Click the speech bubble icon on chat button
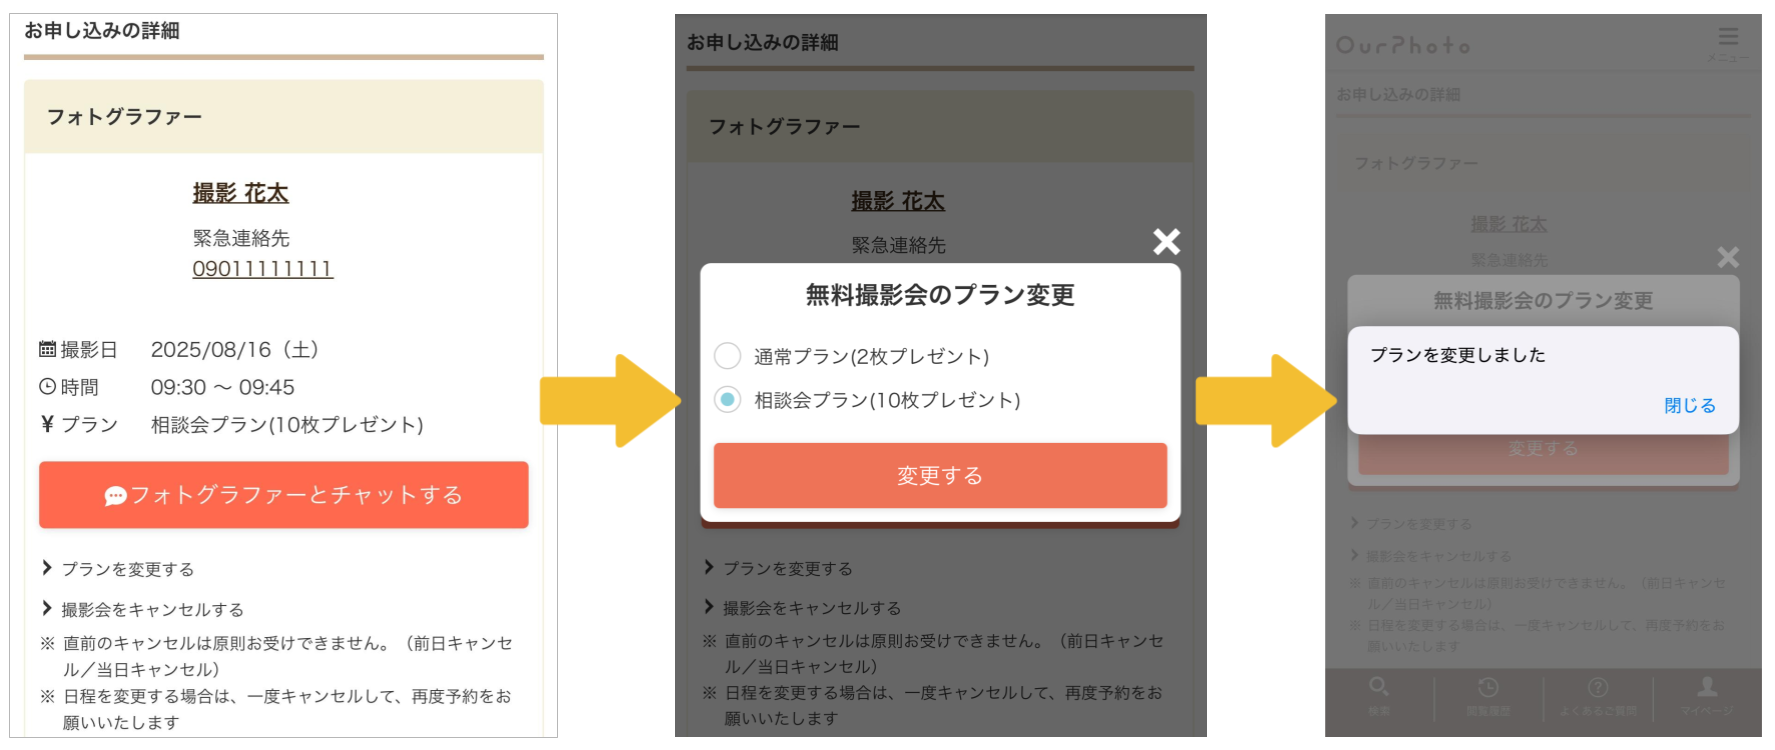Viewport: 1775px width, 750px height. tap(115, 496)
